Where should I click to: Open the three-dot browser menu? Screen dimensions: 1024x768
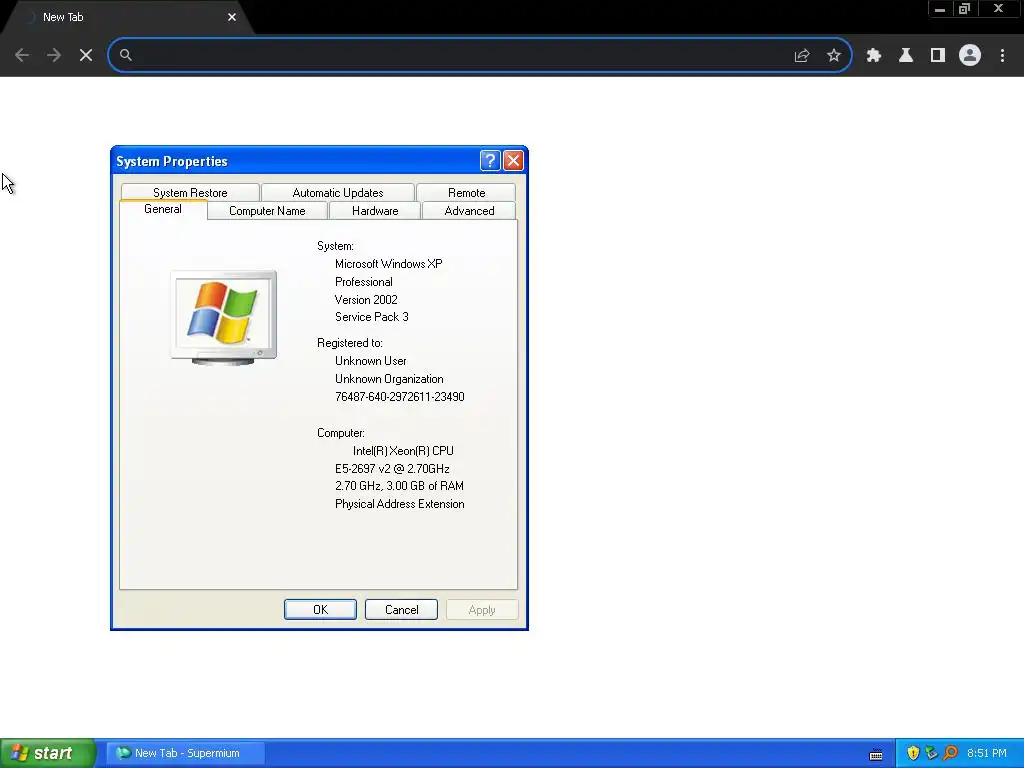[x=1002, y=56]
